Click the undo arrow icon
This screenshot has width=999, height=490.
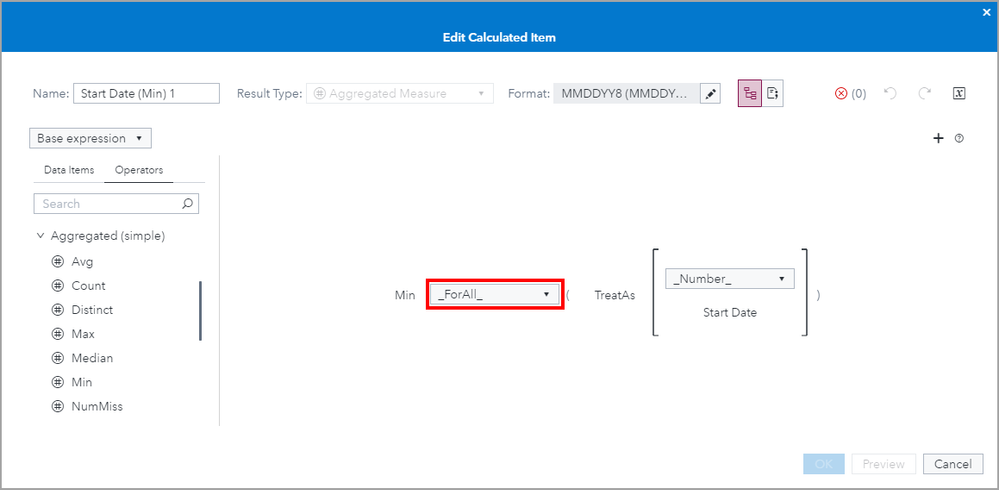[891, 93]
